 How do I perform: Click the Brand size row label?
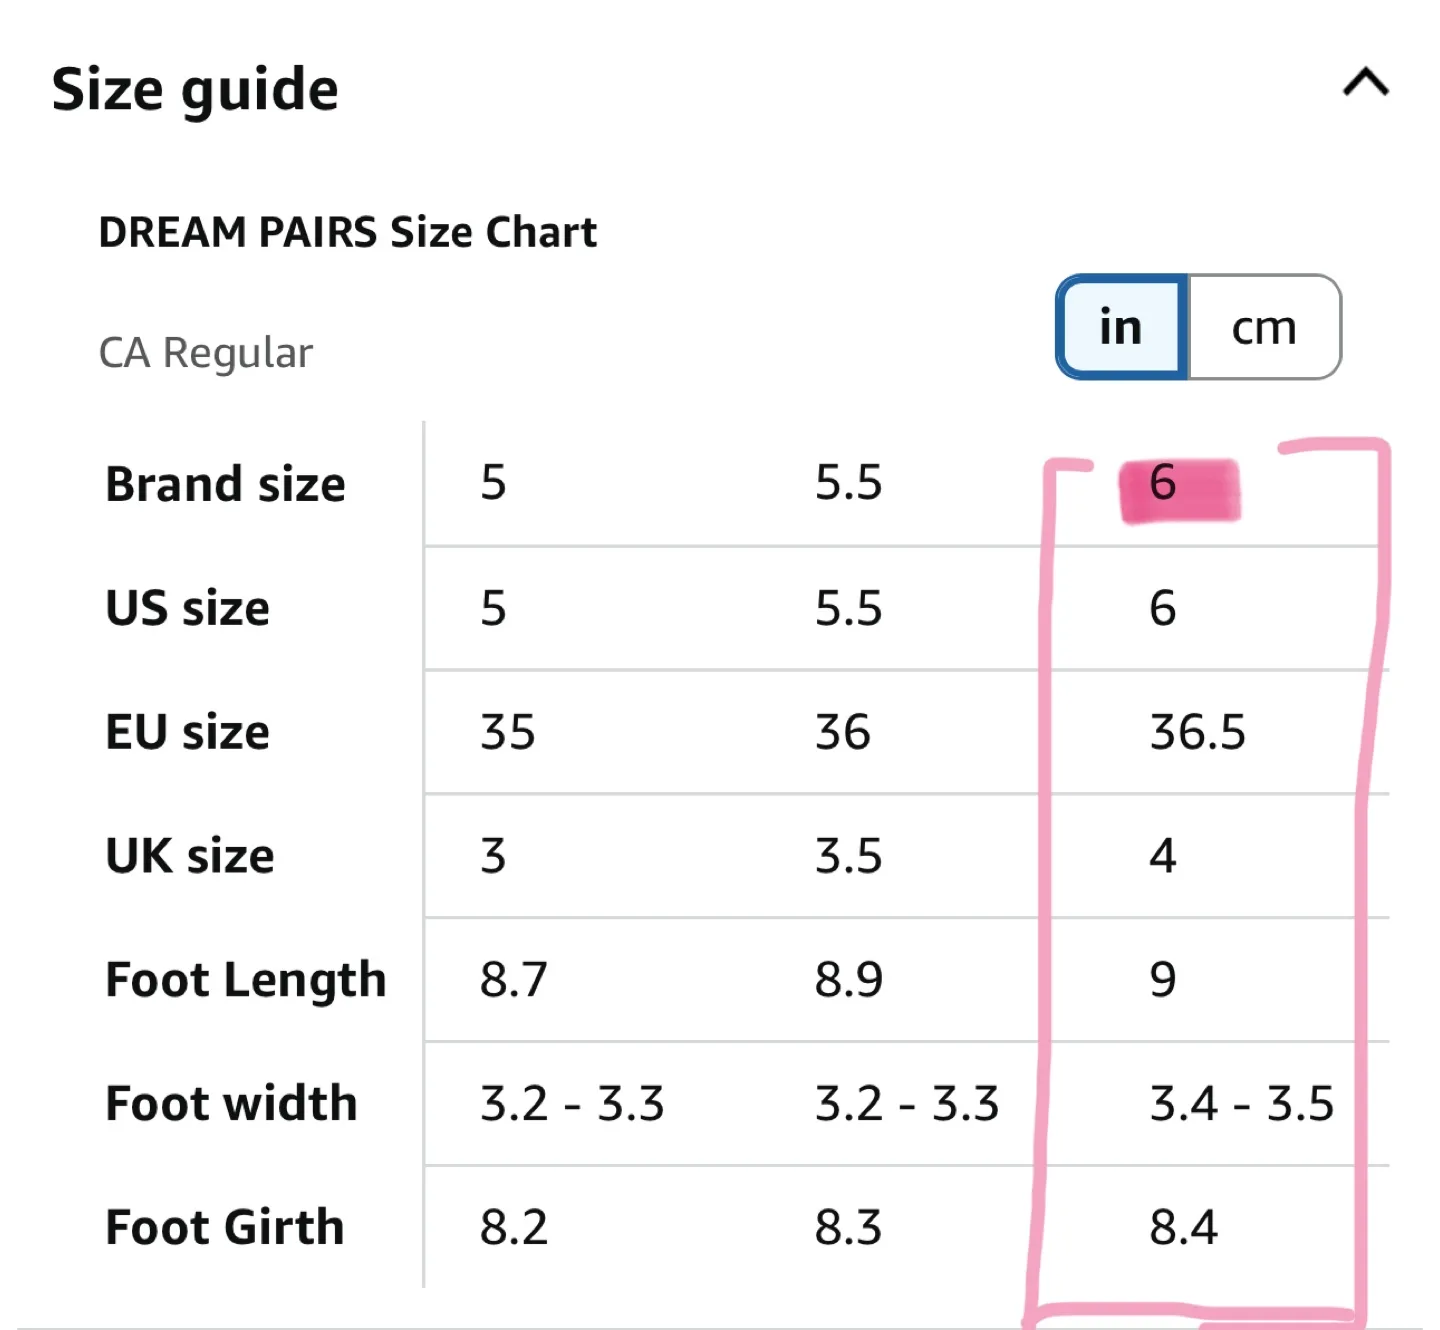click(x=224, y=484)
